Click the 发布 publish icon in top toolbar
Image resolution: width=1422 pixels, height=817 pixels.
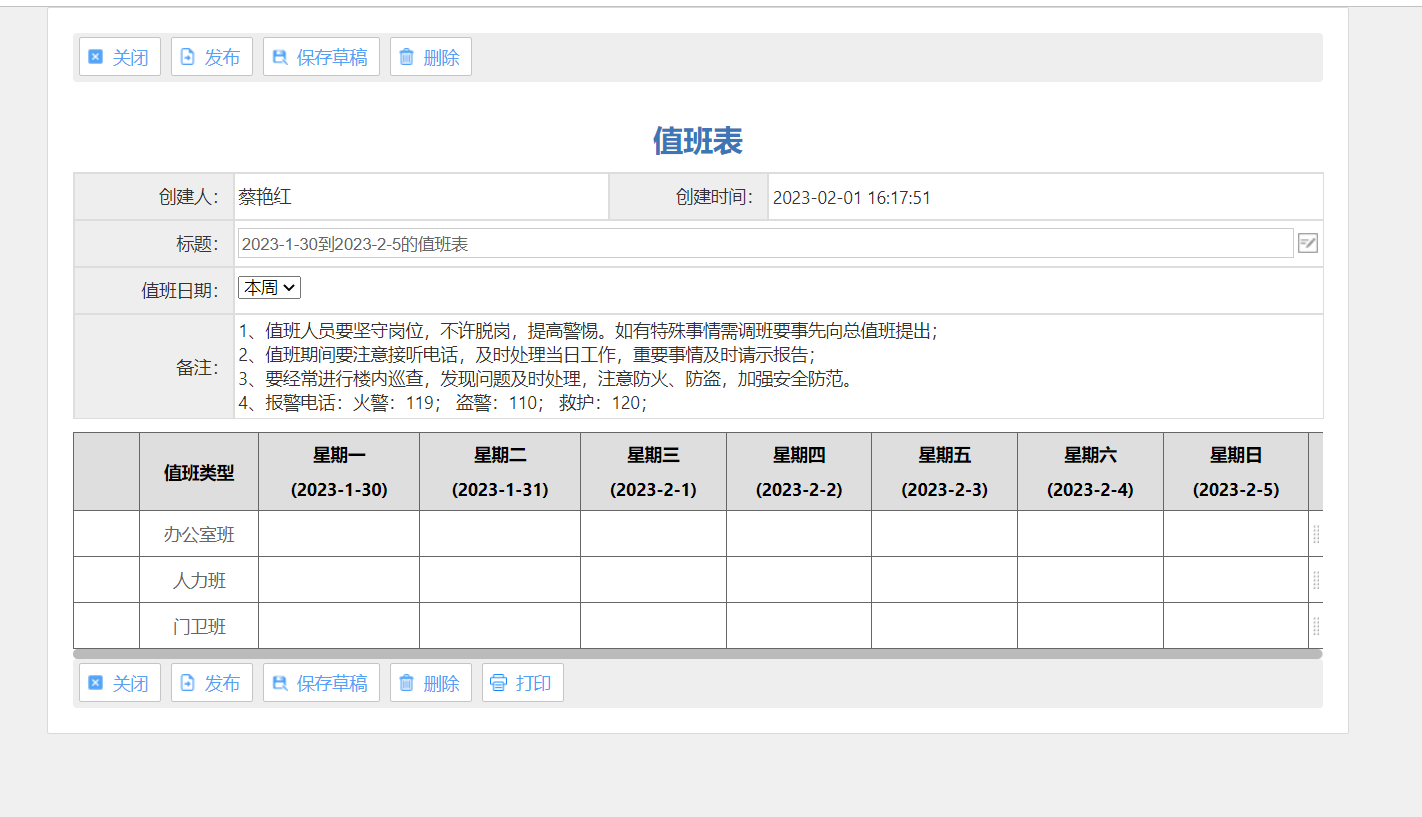[186, 57]
